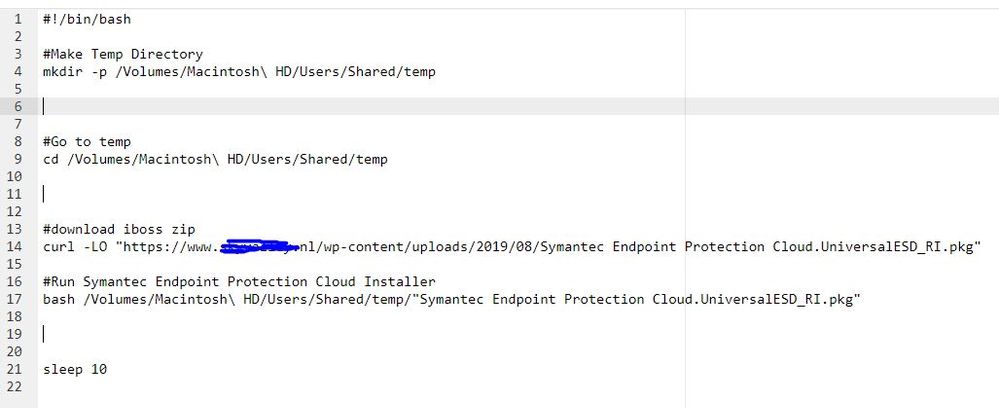Click the Run Symantec Installer comment

(239, 282)
